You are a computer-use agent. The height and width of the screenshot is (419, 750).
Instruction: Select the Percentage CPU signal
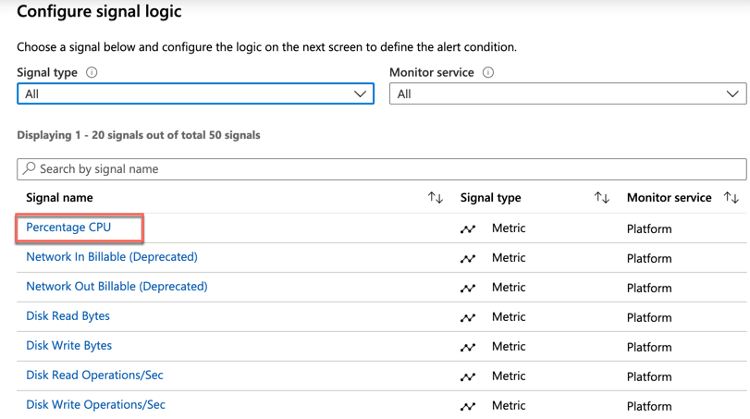tap(68, 227)
